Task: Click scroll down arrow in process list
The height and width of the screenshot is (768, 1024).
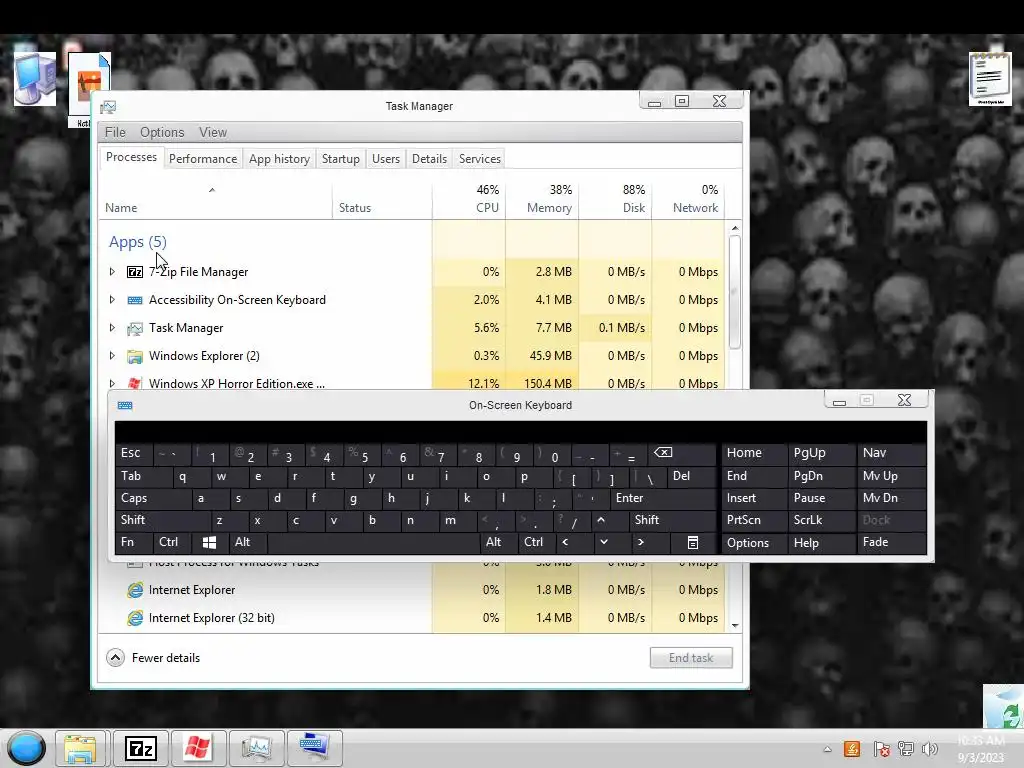Action: point(735,626)
